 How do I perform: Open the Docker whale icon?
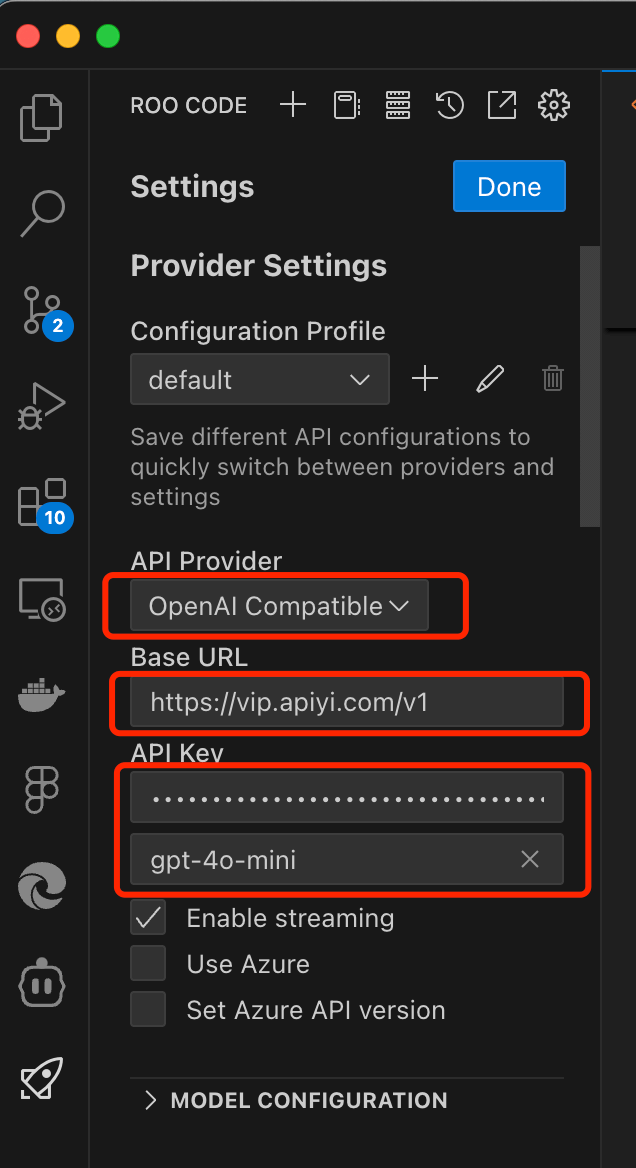click(42, 694)
